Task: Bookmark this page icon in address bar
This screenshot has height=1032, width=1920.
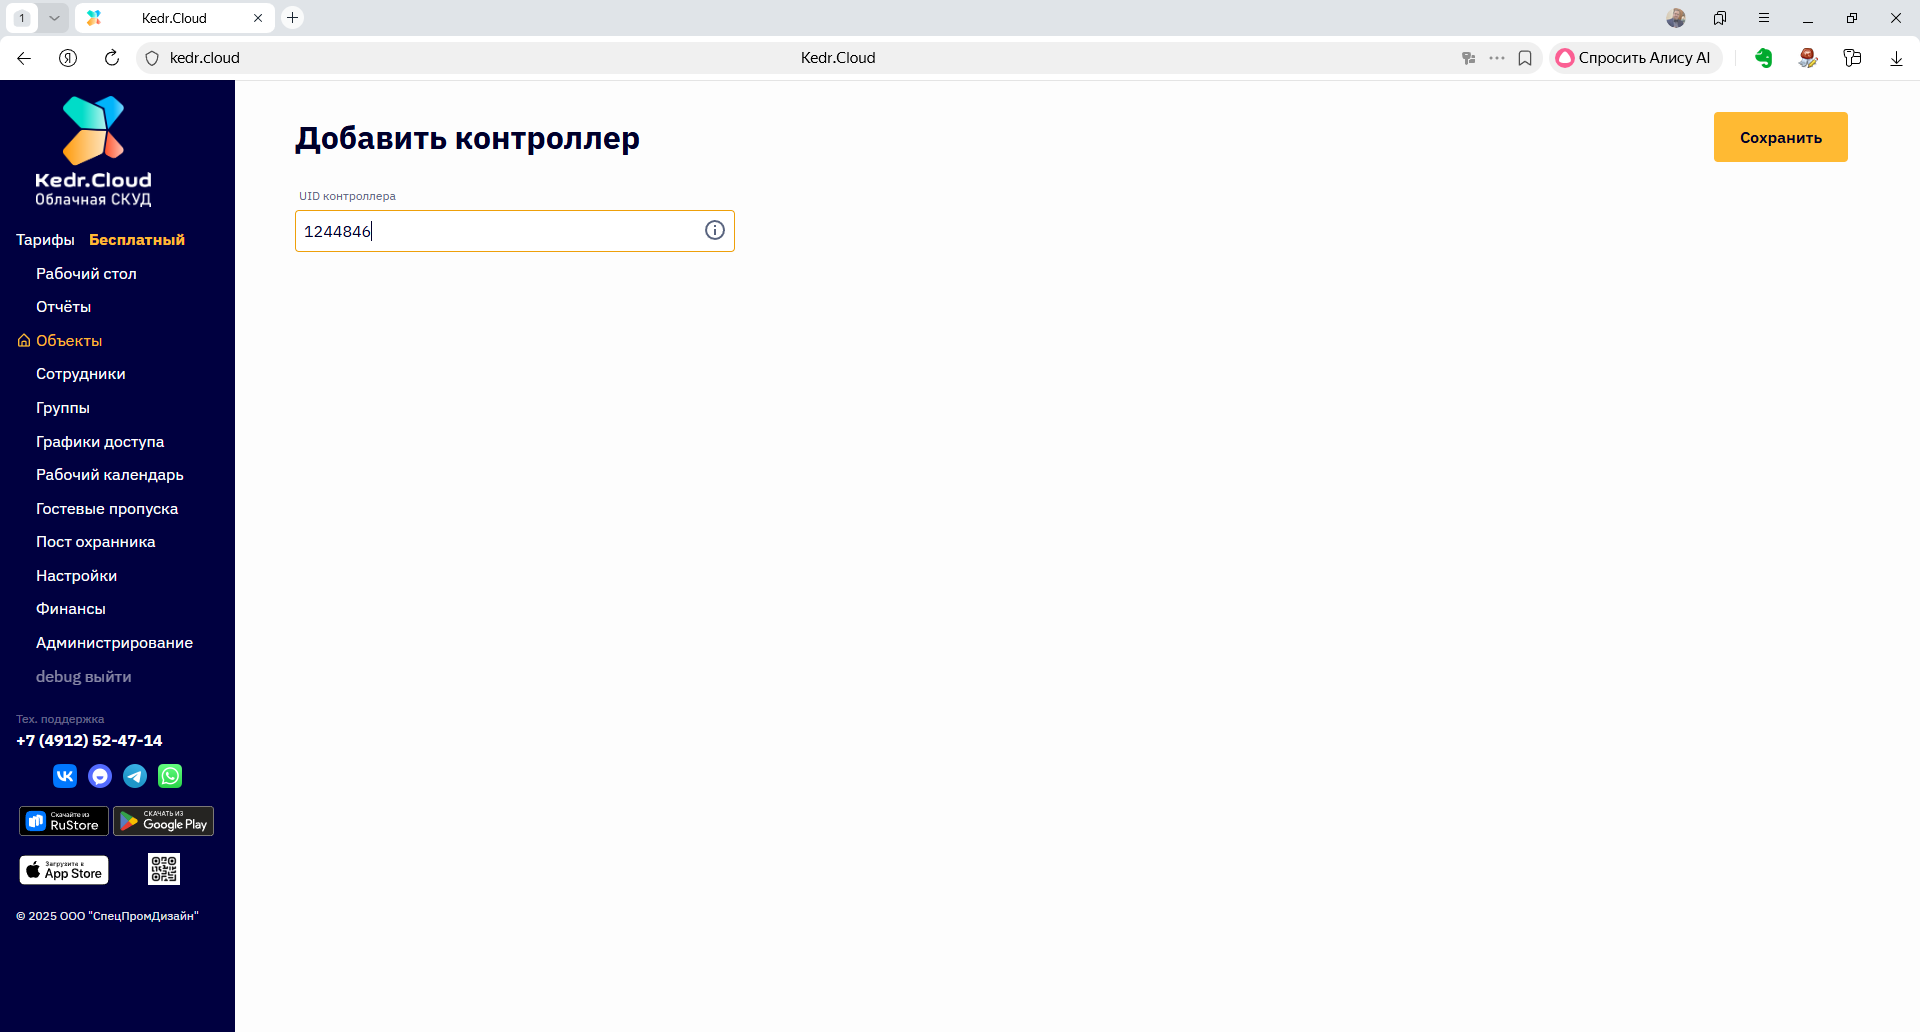Action: tap(1525, 58)
